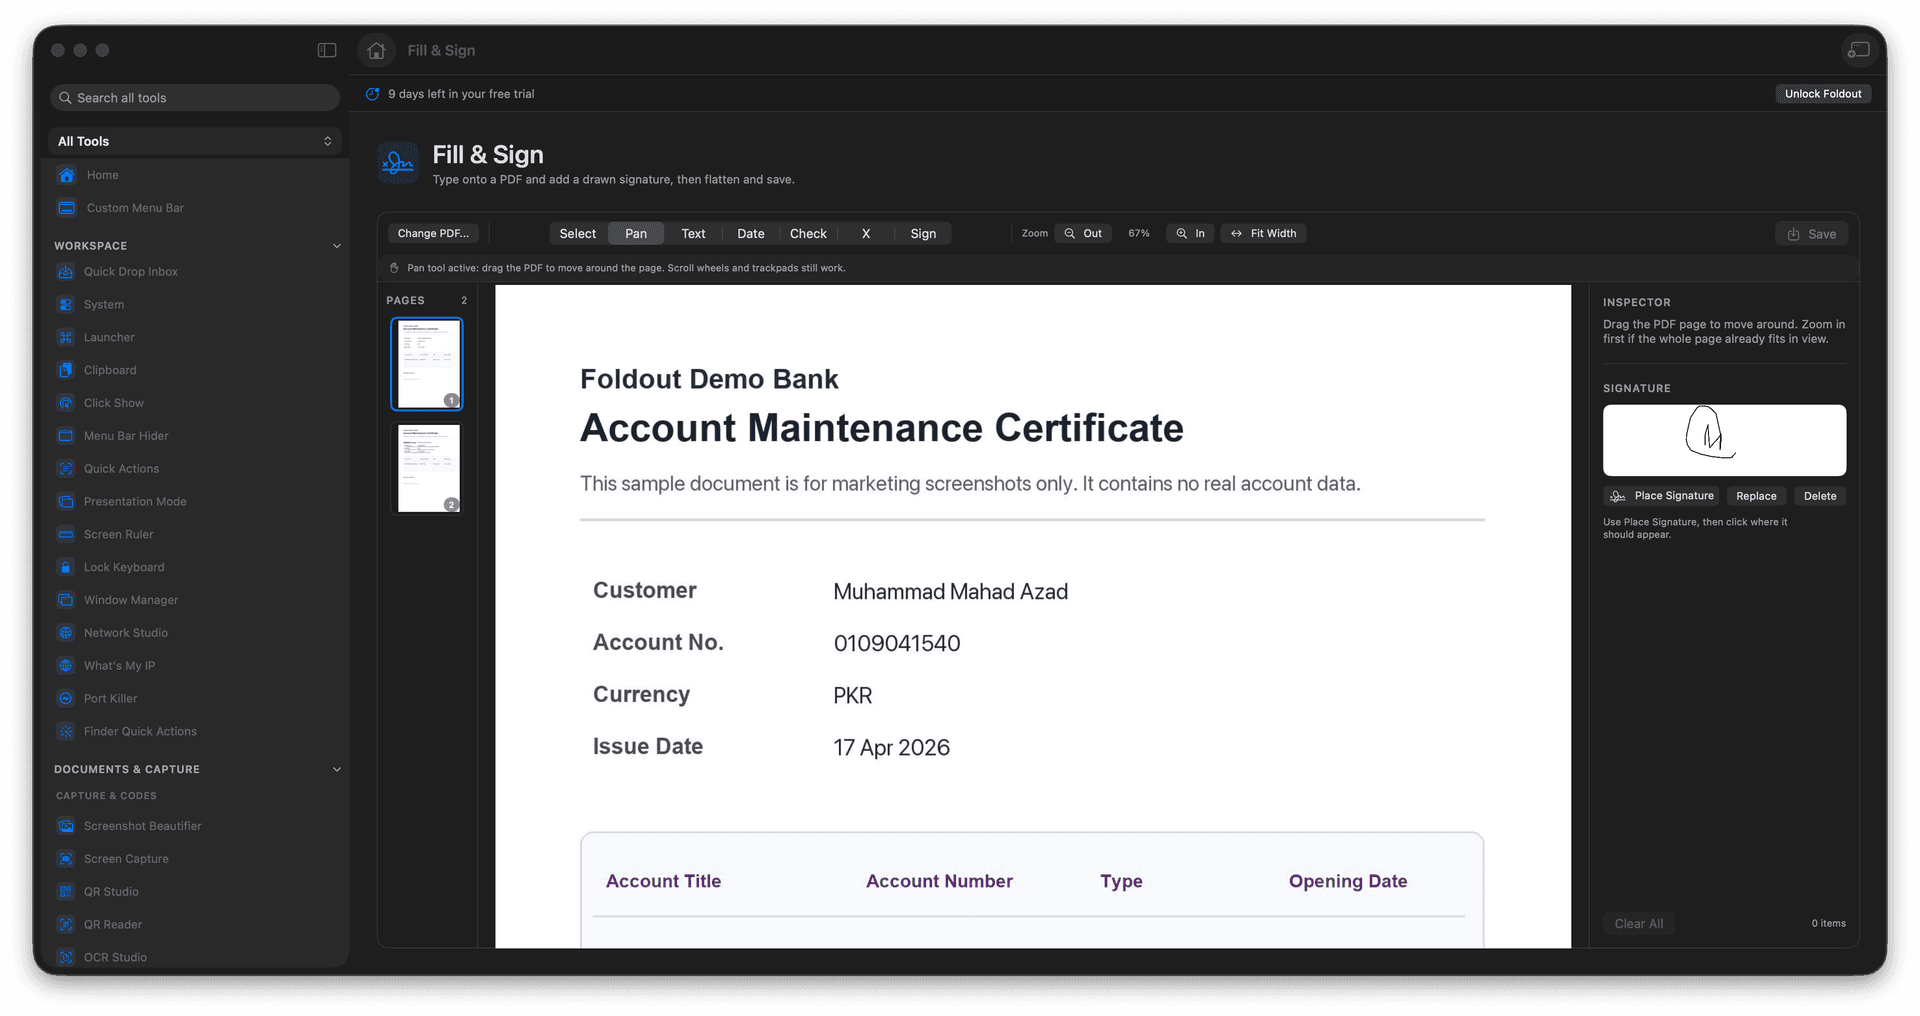1920x1016 pixels.
Task: Delete the saved signature
Action: coord(1820,496)
